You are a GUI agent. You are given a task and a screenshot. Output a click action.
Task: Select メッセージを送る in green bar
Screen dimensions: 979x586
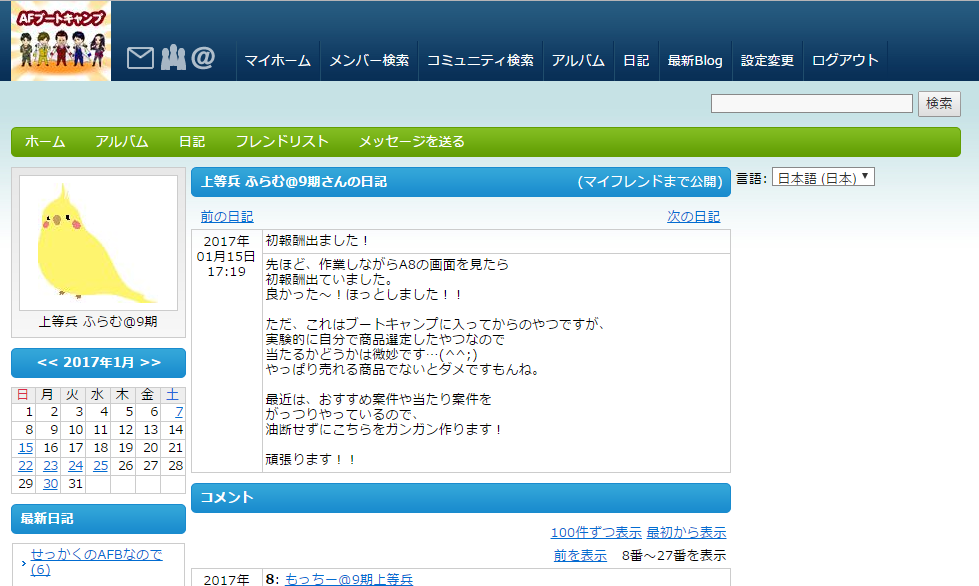(x=411, y=142)
